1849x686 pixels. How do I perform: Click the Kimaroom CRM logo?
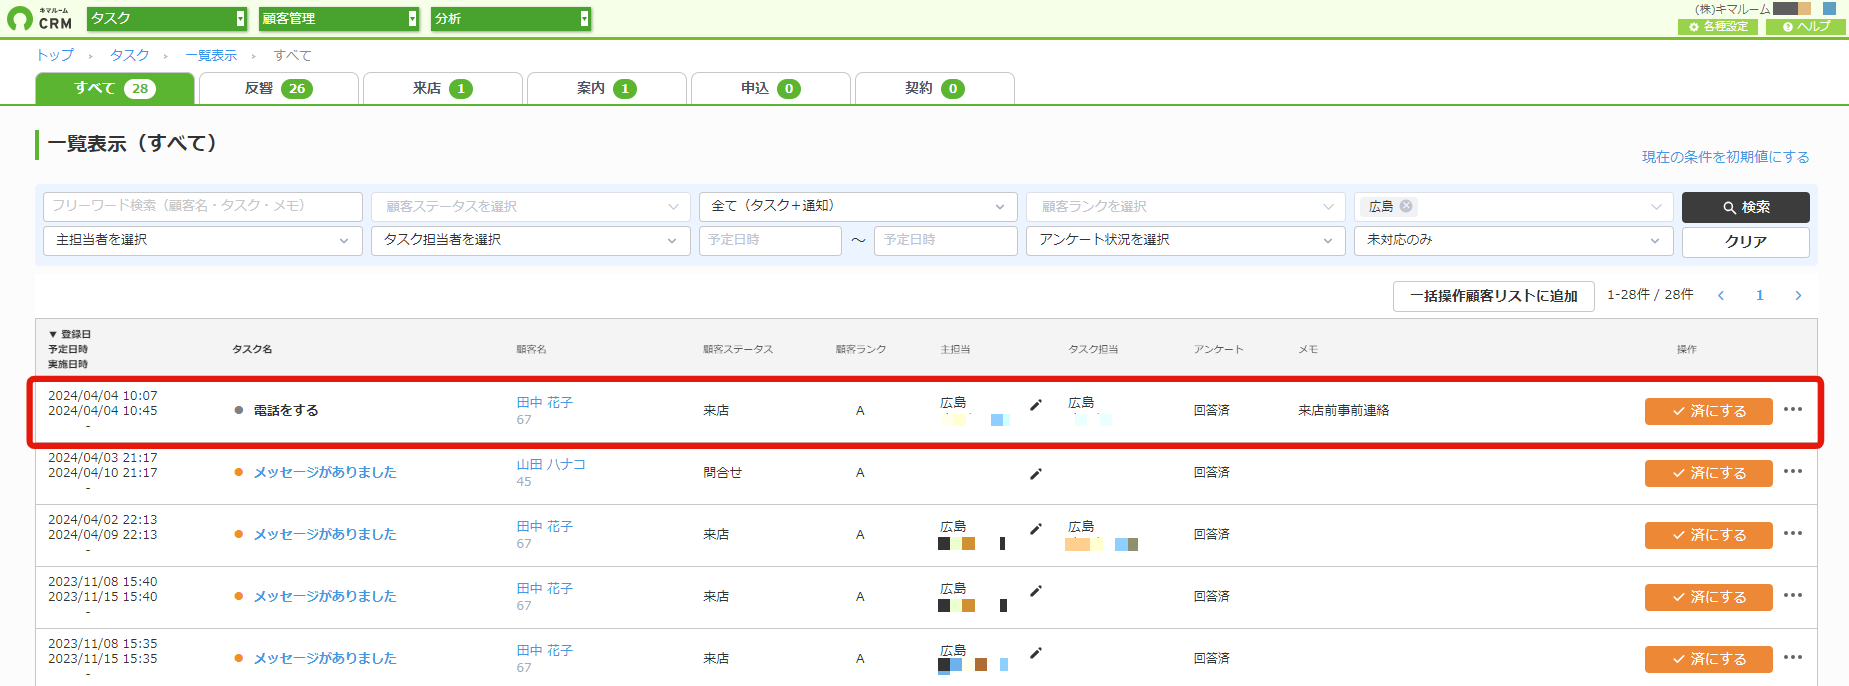click(40, 18)
